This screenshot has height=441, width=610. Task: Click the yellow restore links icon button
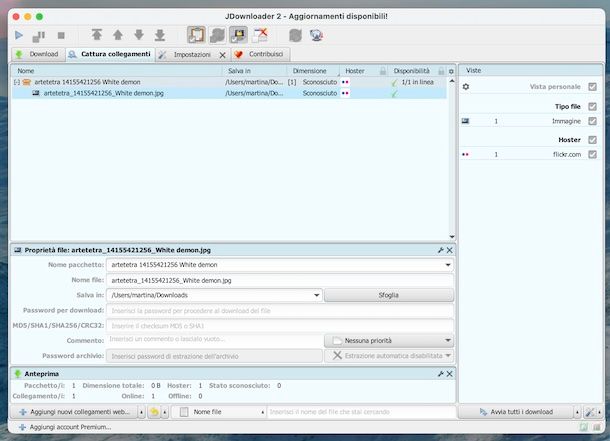154,412
